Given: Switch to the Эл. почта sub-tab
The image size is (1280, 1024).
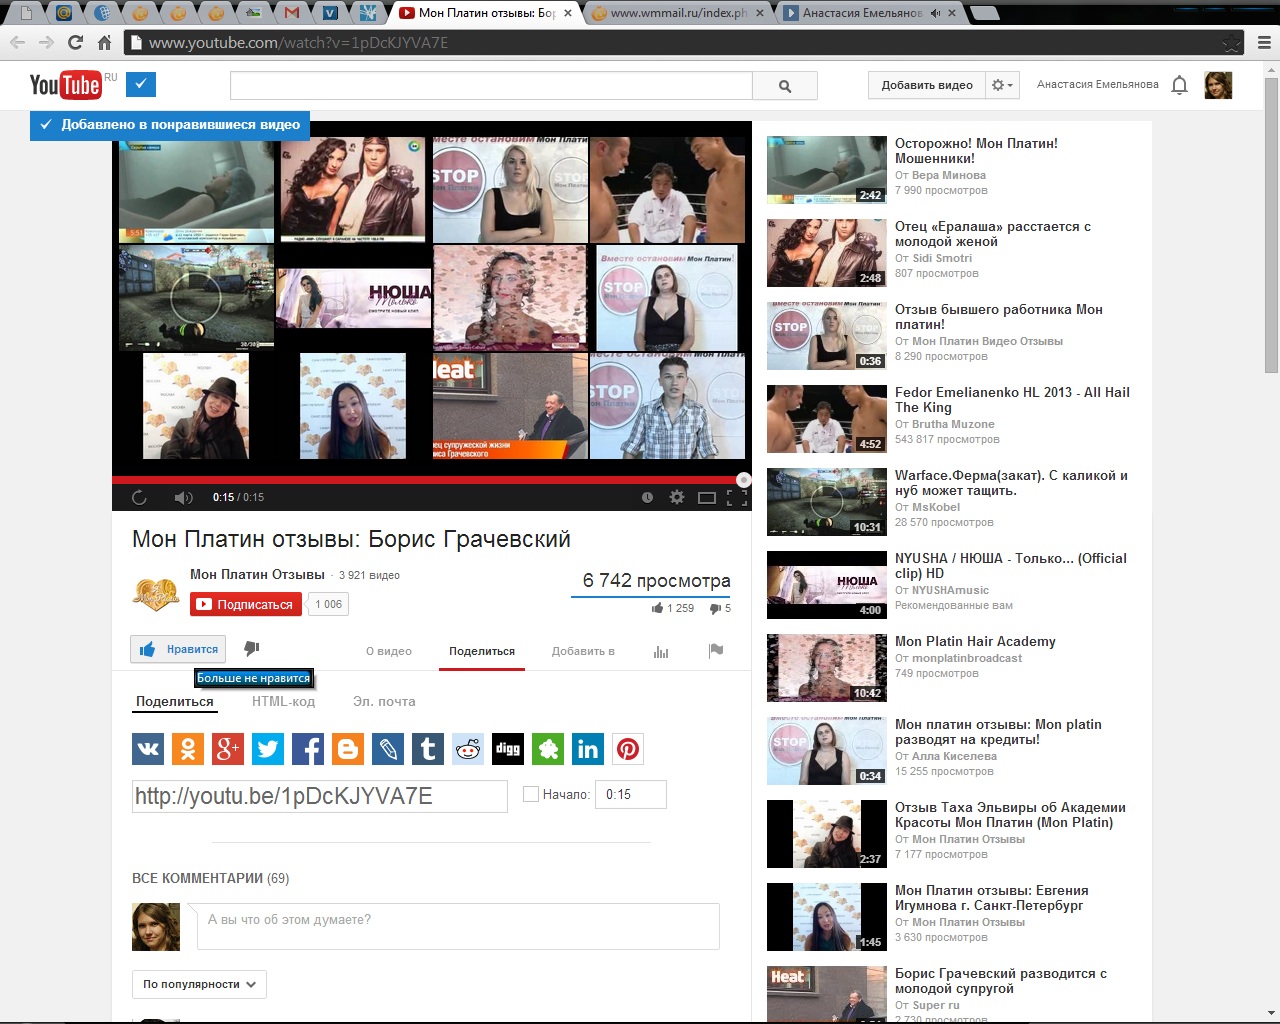Looking at the screenshot, I should (384, 701).
